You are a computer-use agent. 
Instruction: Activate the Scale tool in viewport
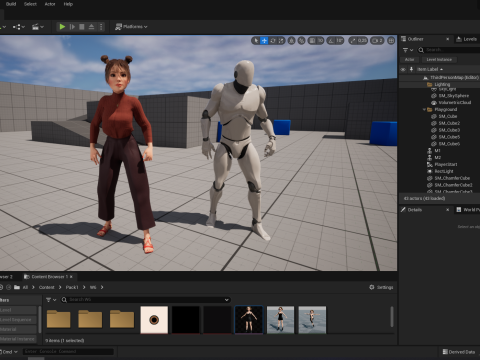[281, 41]
